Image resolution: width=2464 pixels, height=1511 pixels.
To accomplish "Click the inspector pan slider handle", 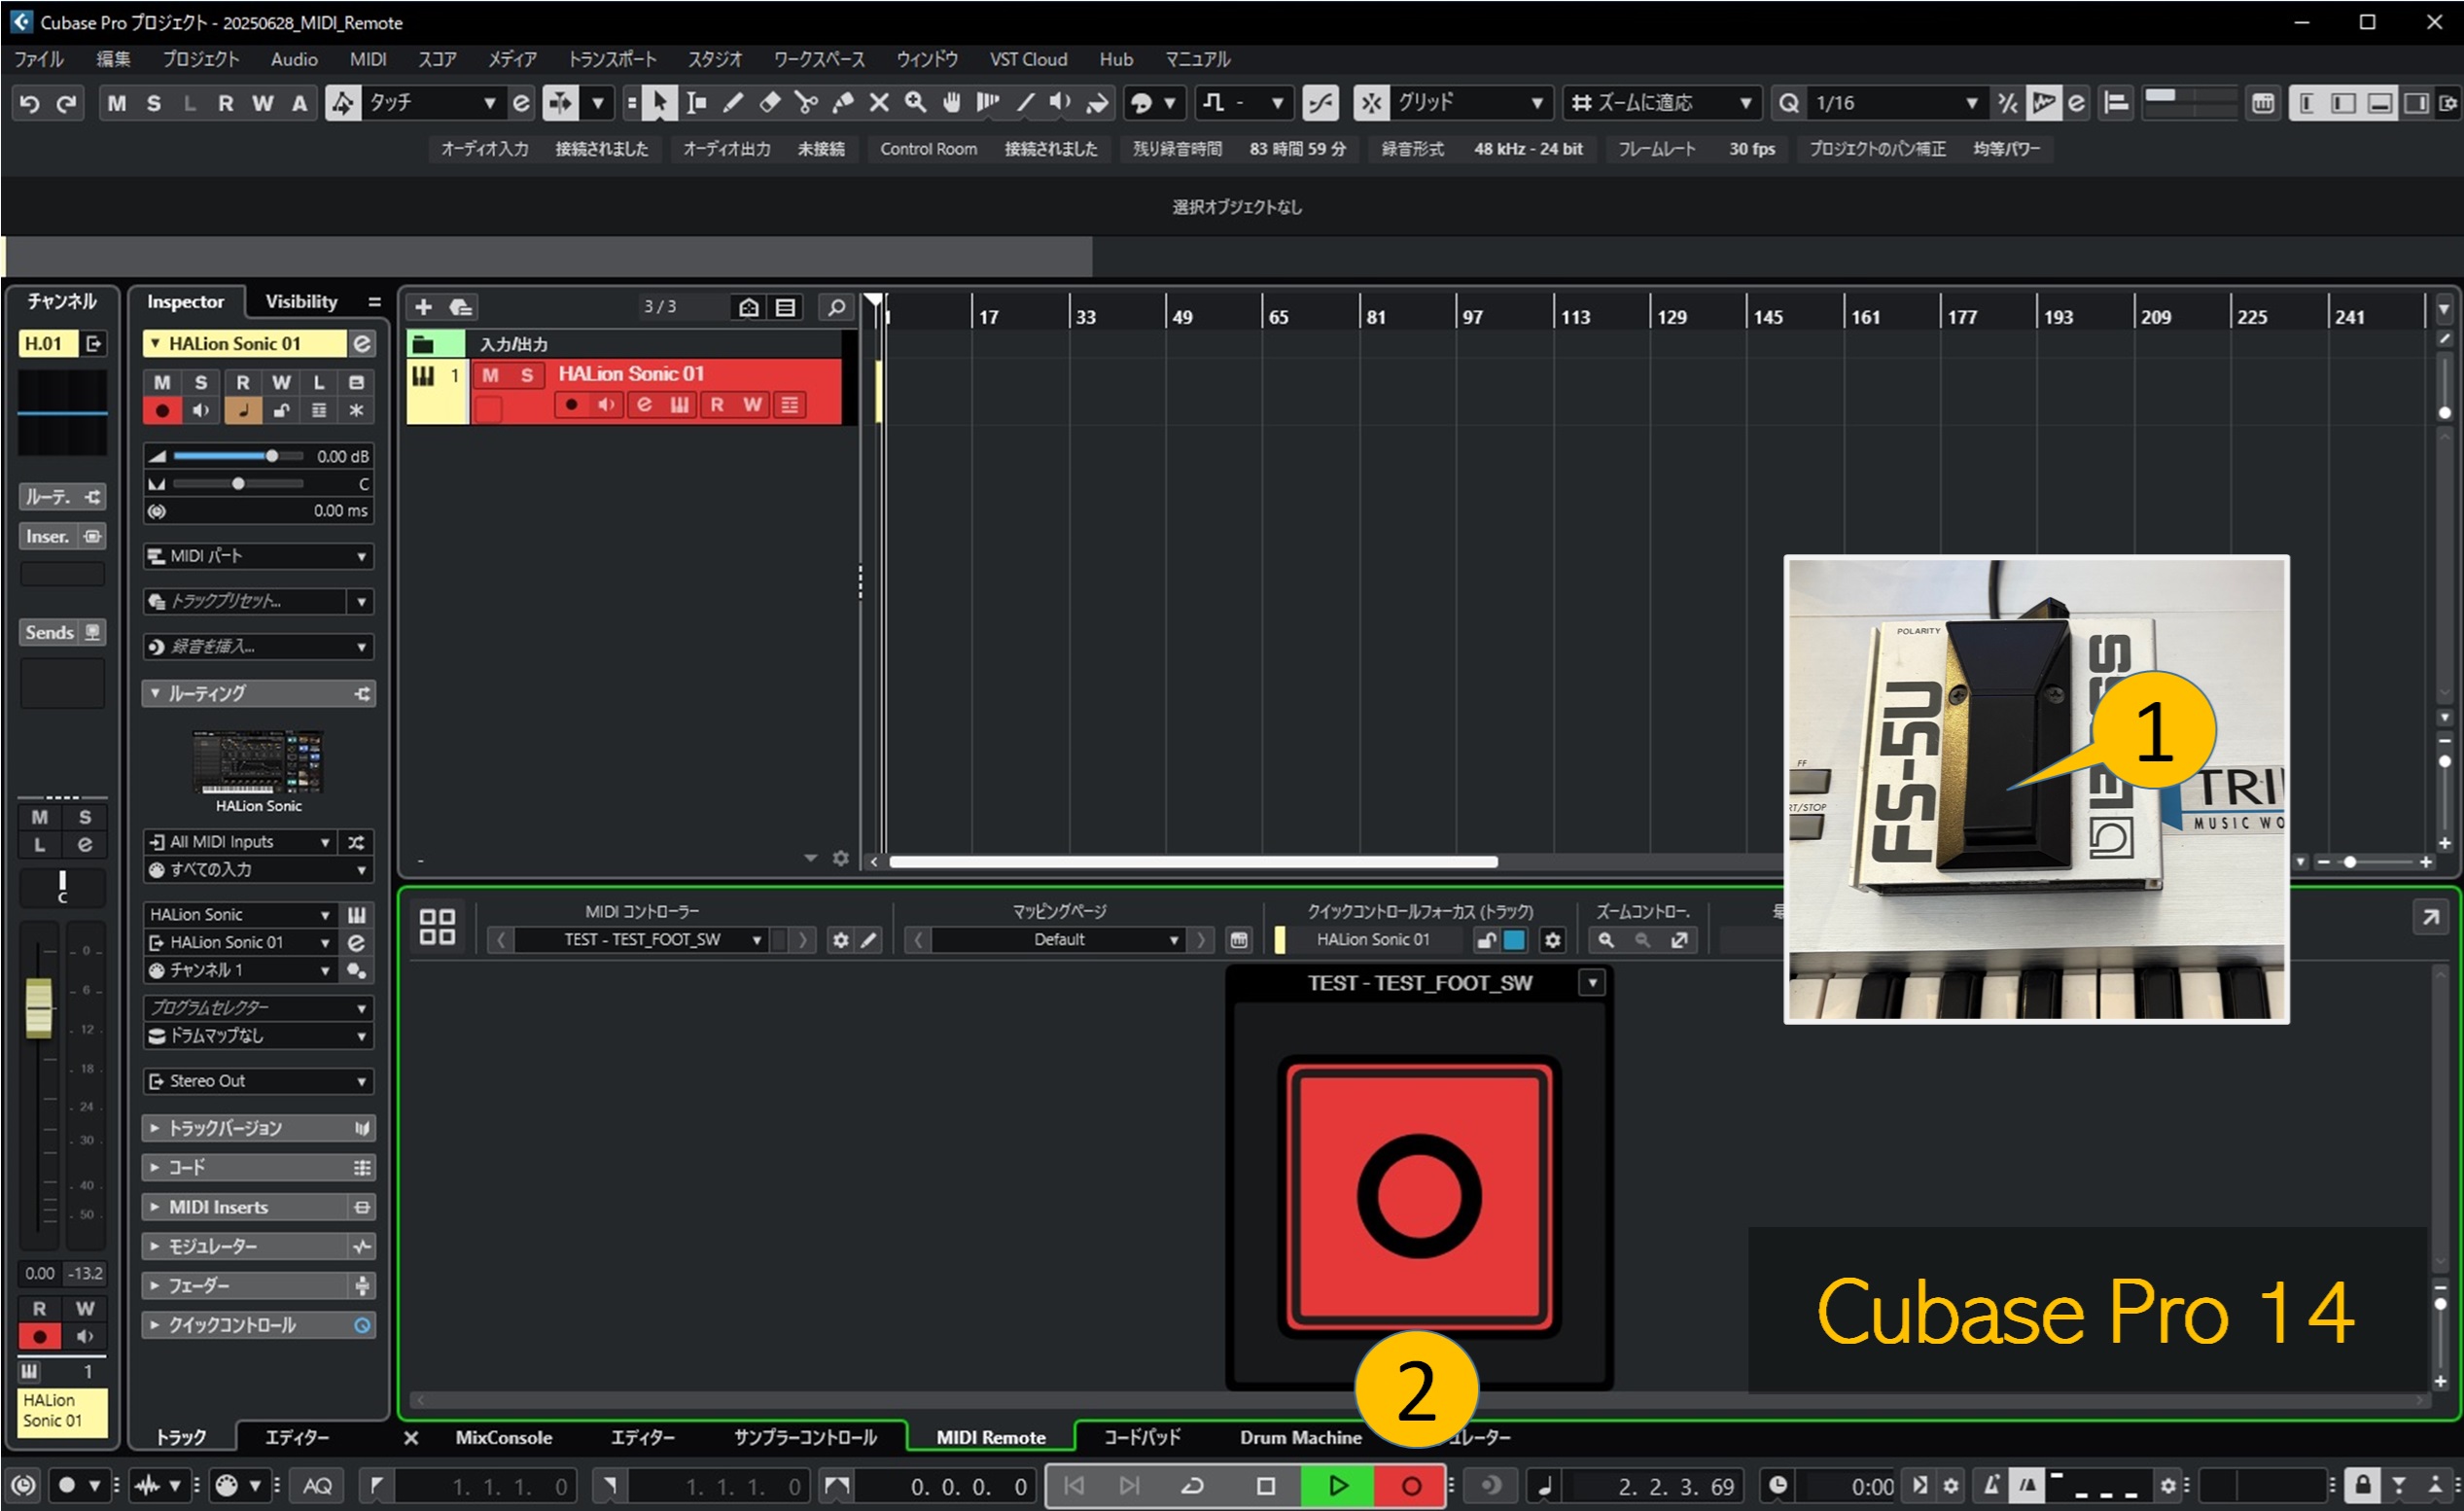I will (x=238, y=484).
